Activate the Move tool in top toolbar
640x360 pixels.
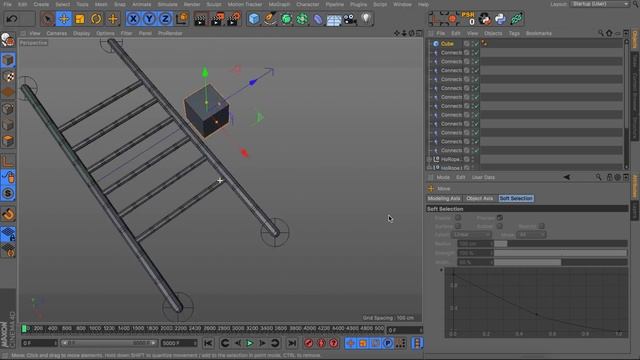click(64, 19)
